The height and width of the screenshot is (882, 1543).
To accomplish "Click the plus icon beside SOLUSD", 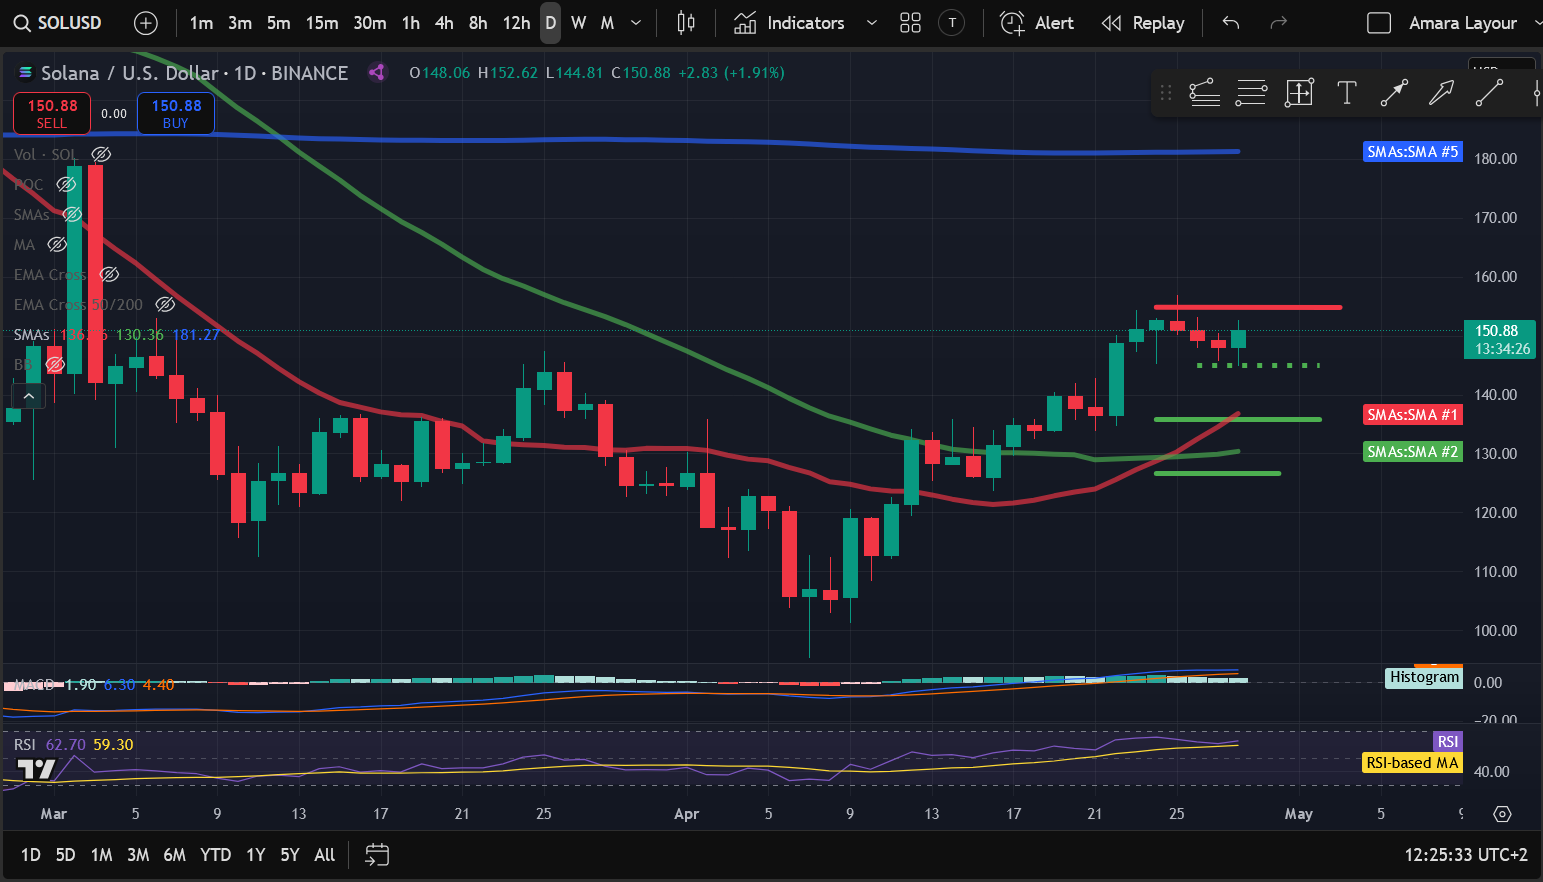I will pyautogui.click(x=146, y=23).
